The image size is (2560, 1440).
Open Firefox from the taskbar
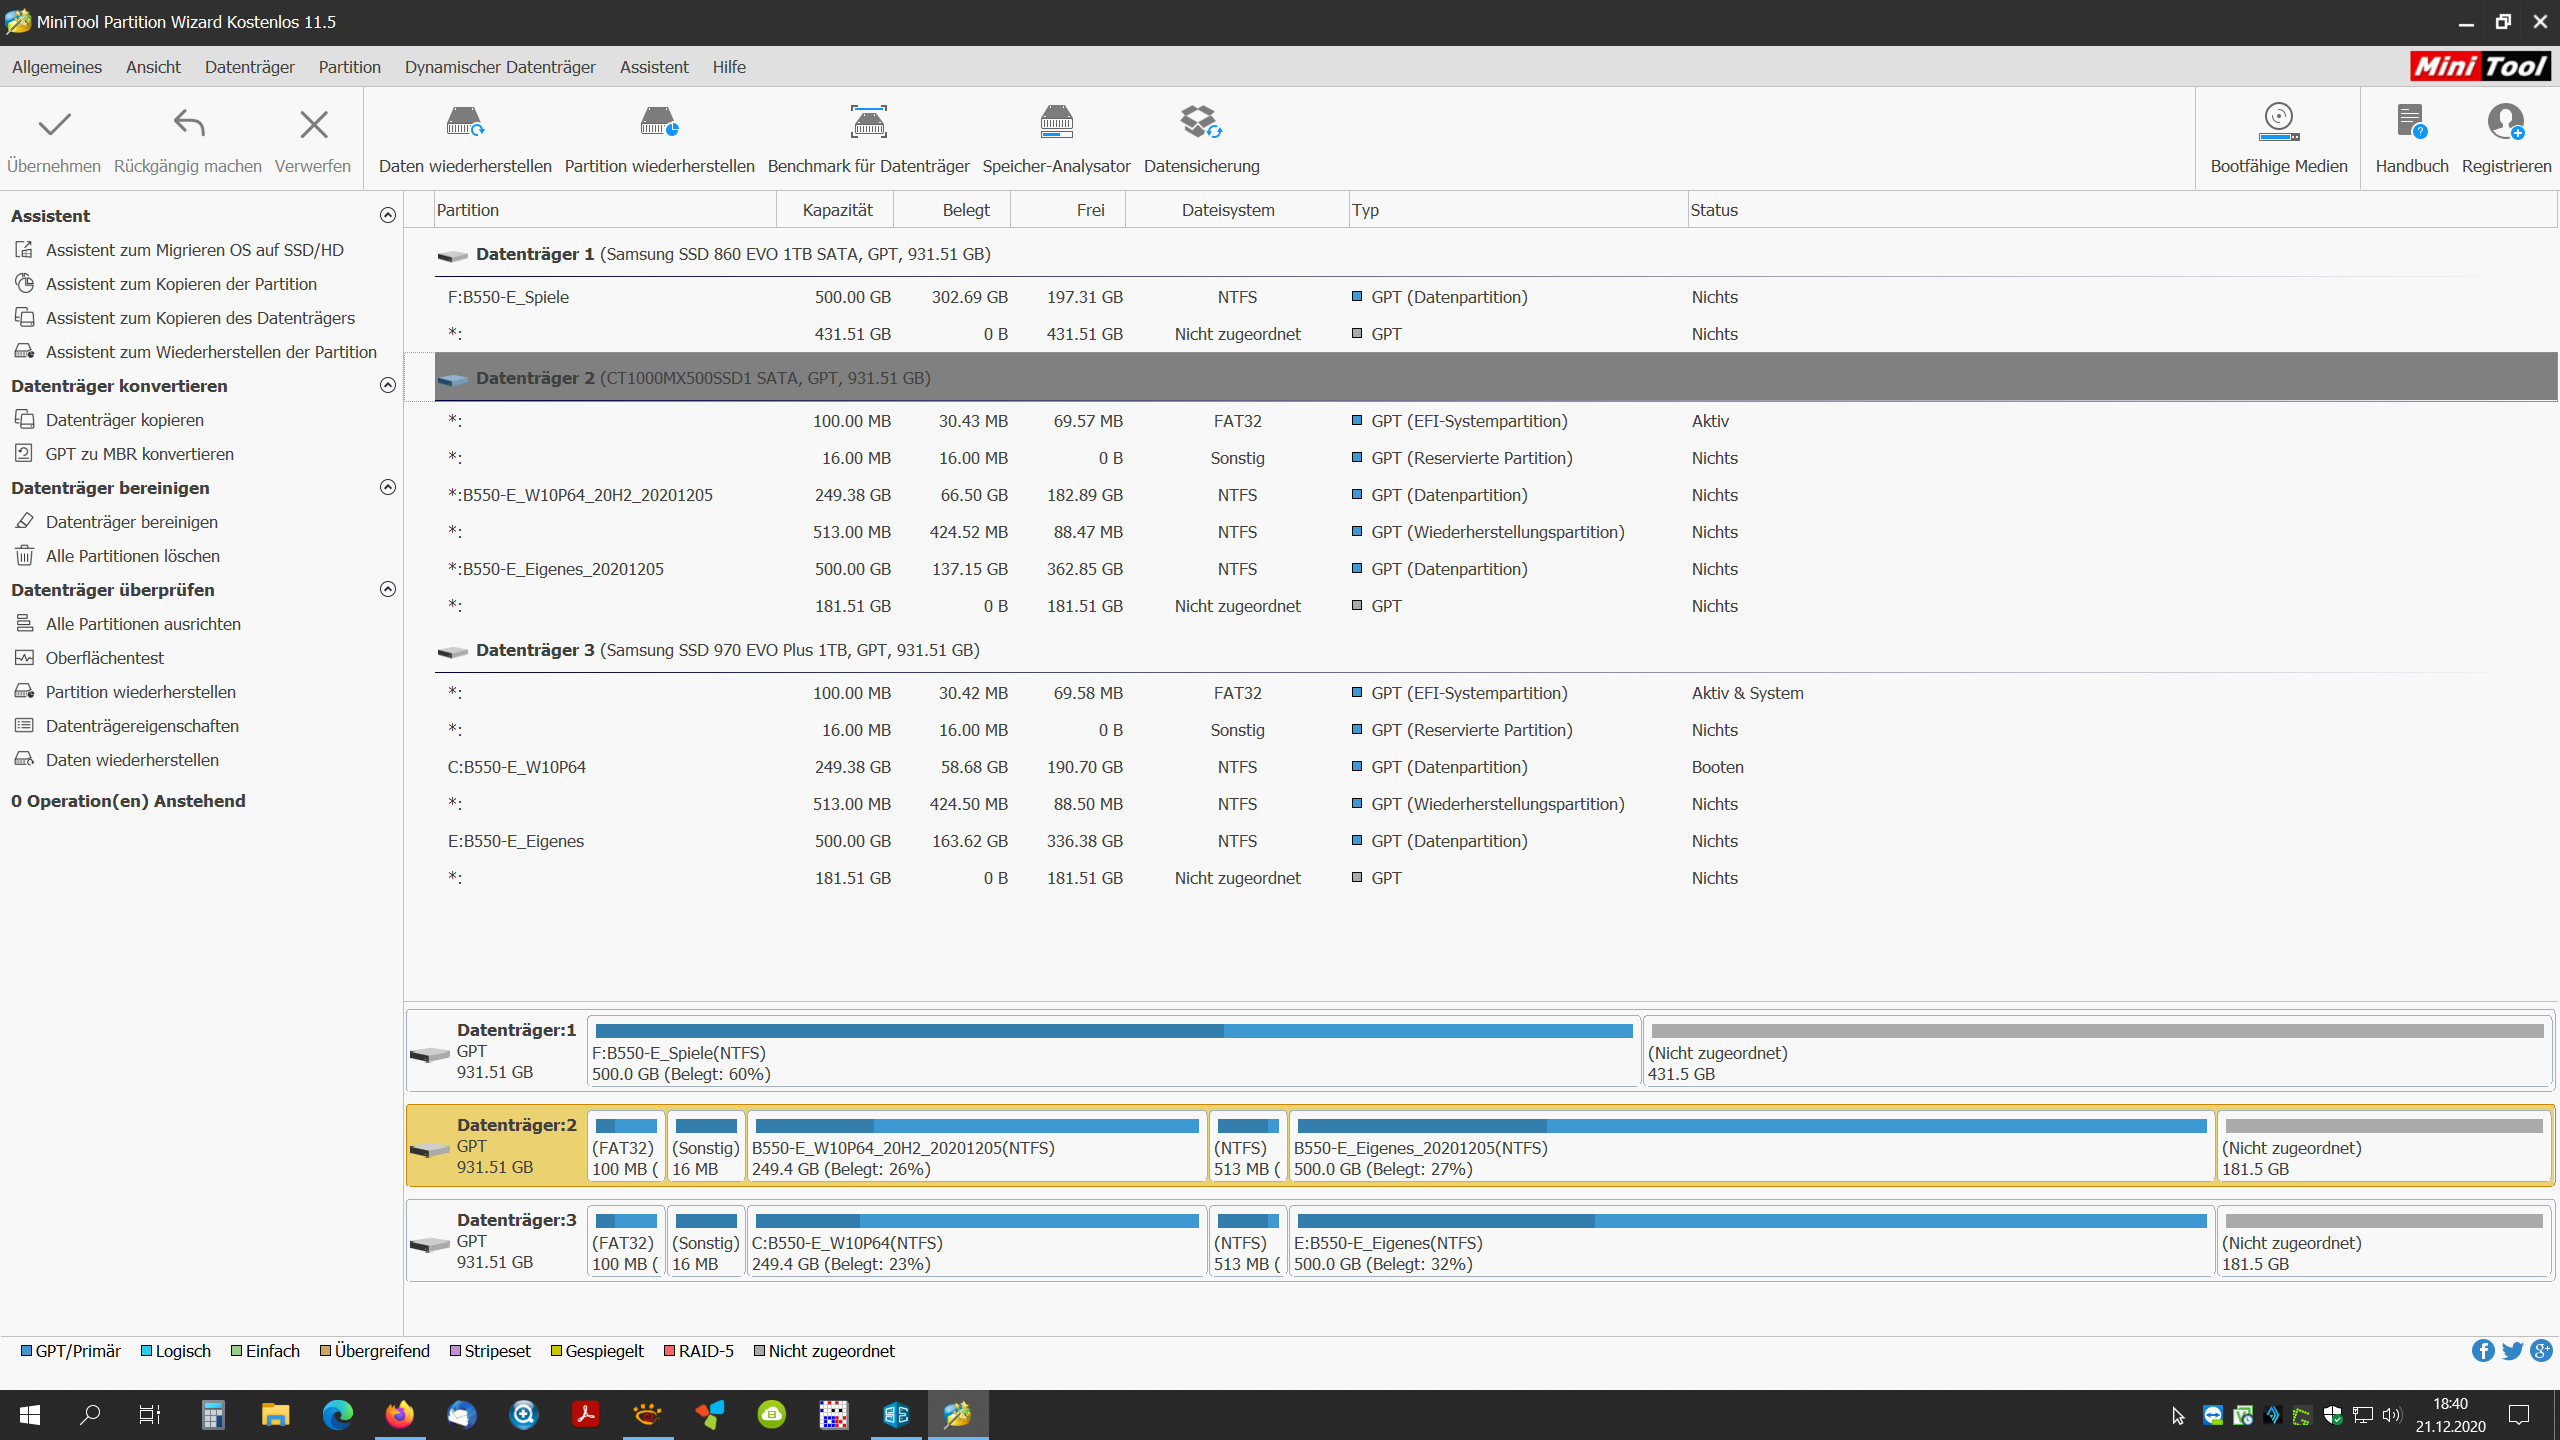pyautogui.click(x=399, y=1414)
